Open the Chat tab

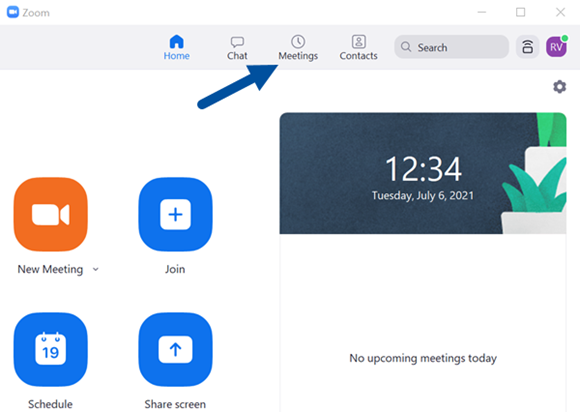pos(237,48)
